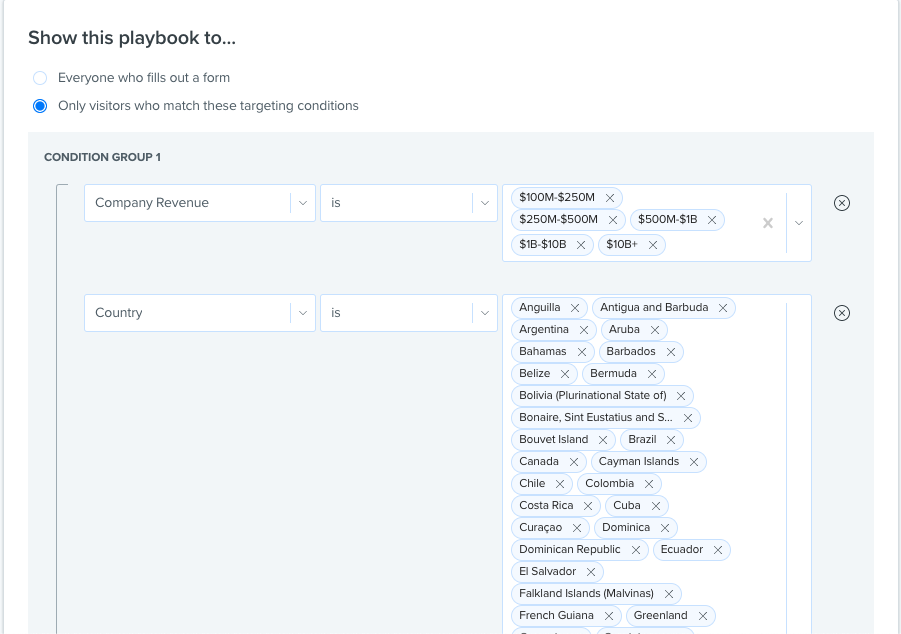Remove the $250M-$500M revenue tag
This screenshot has height=634, width=901.
(613, 220)
